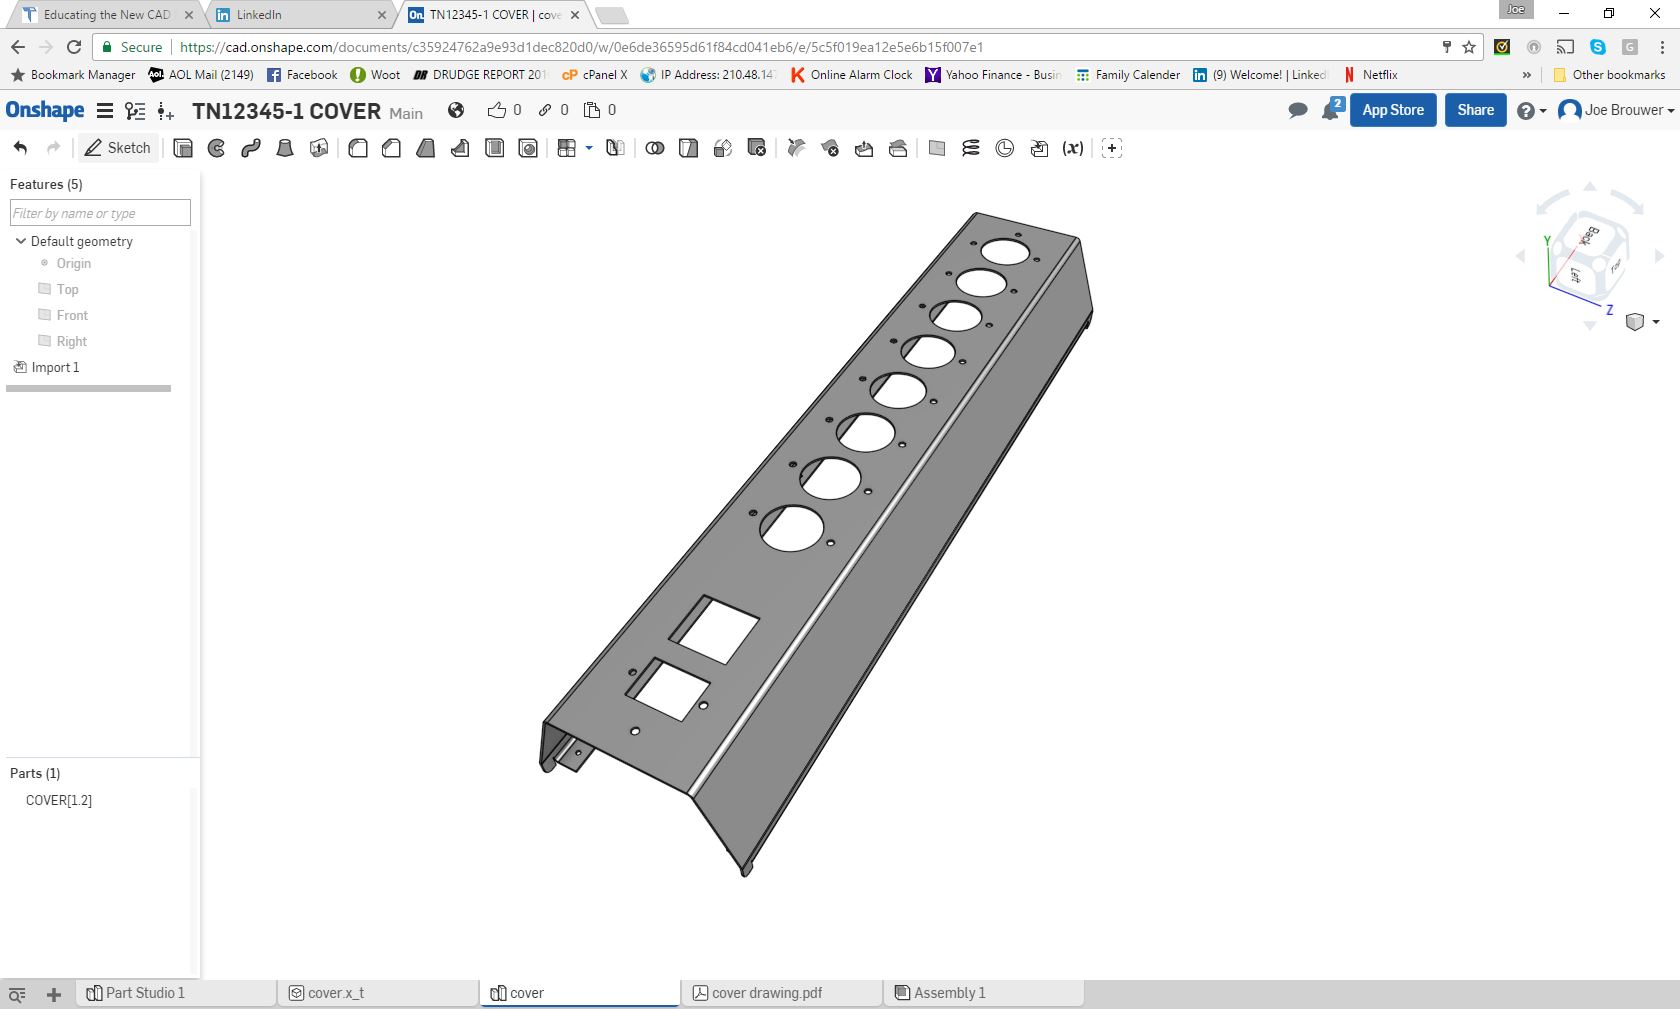Screen dimensions: 1680x1009
Task: Click the Undo arrow in toolbar
Action: (20, 148)
